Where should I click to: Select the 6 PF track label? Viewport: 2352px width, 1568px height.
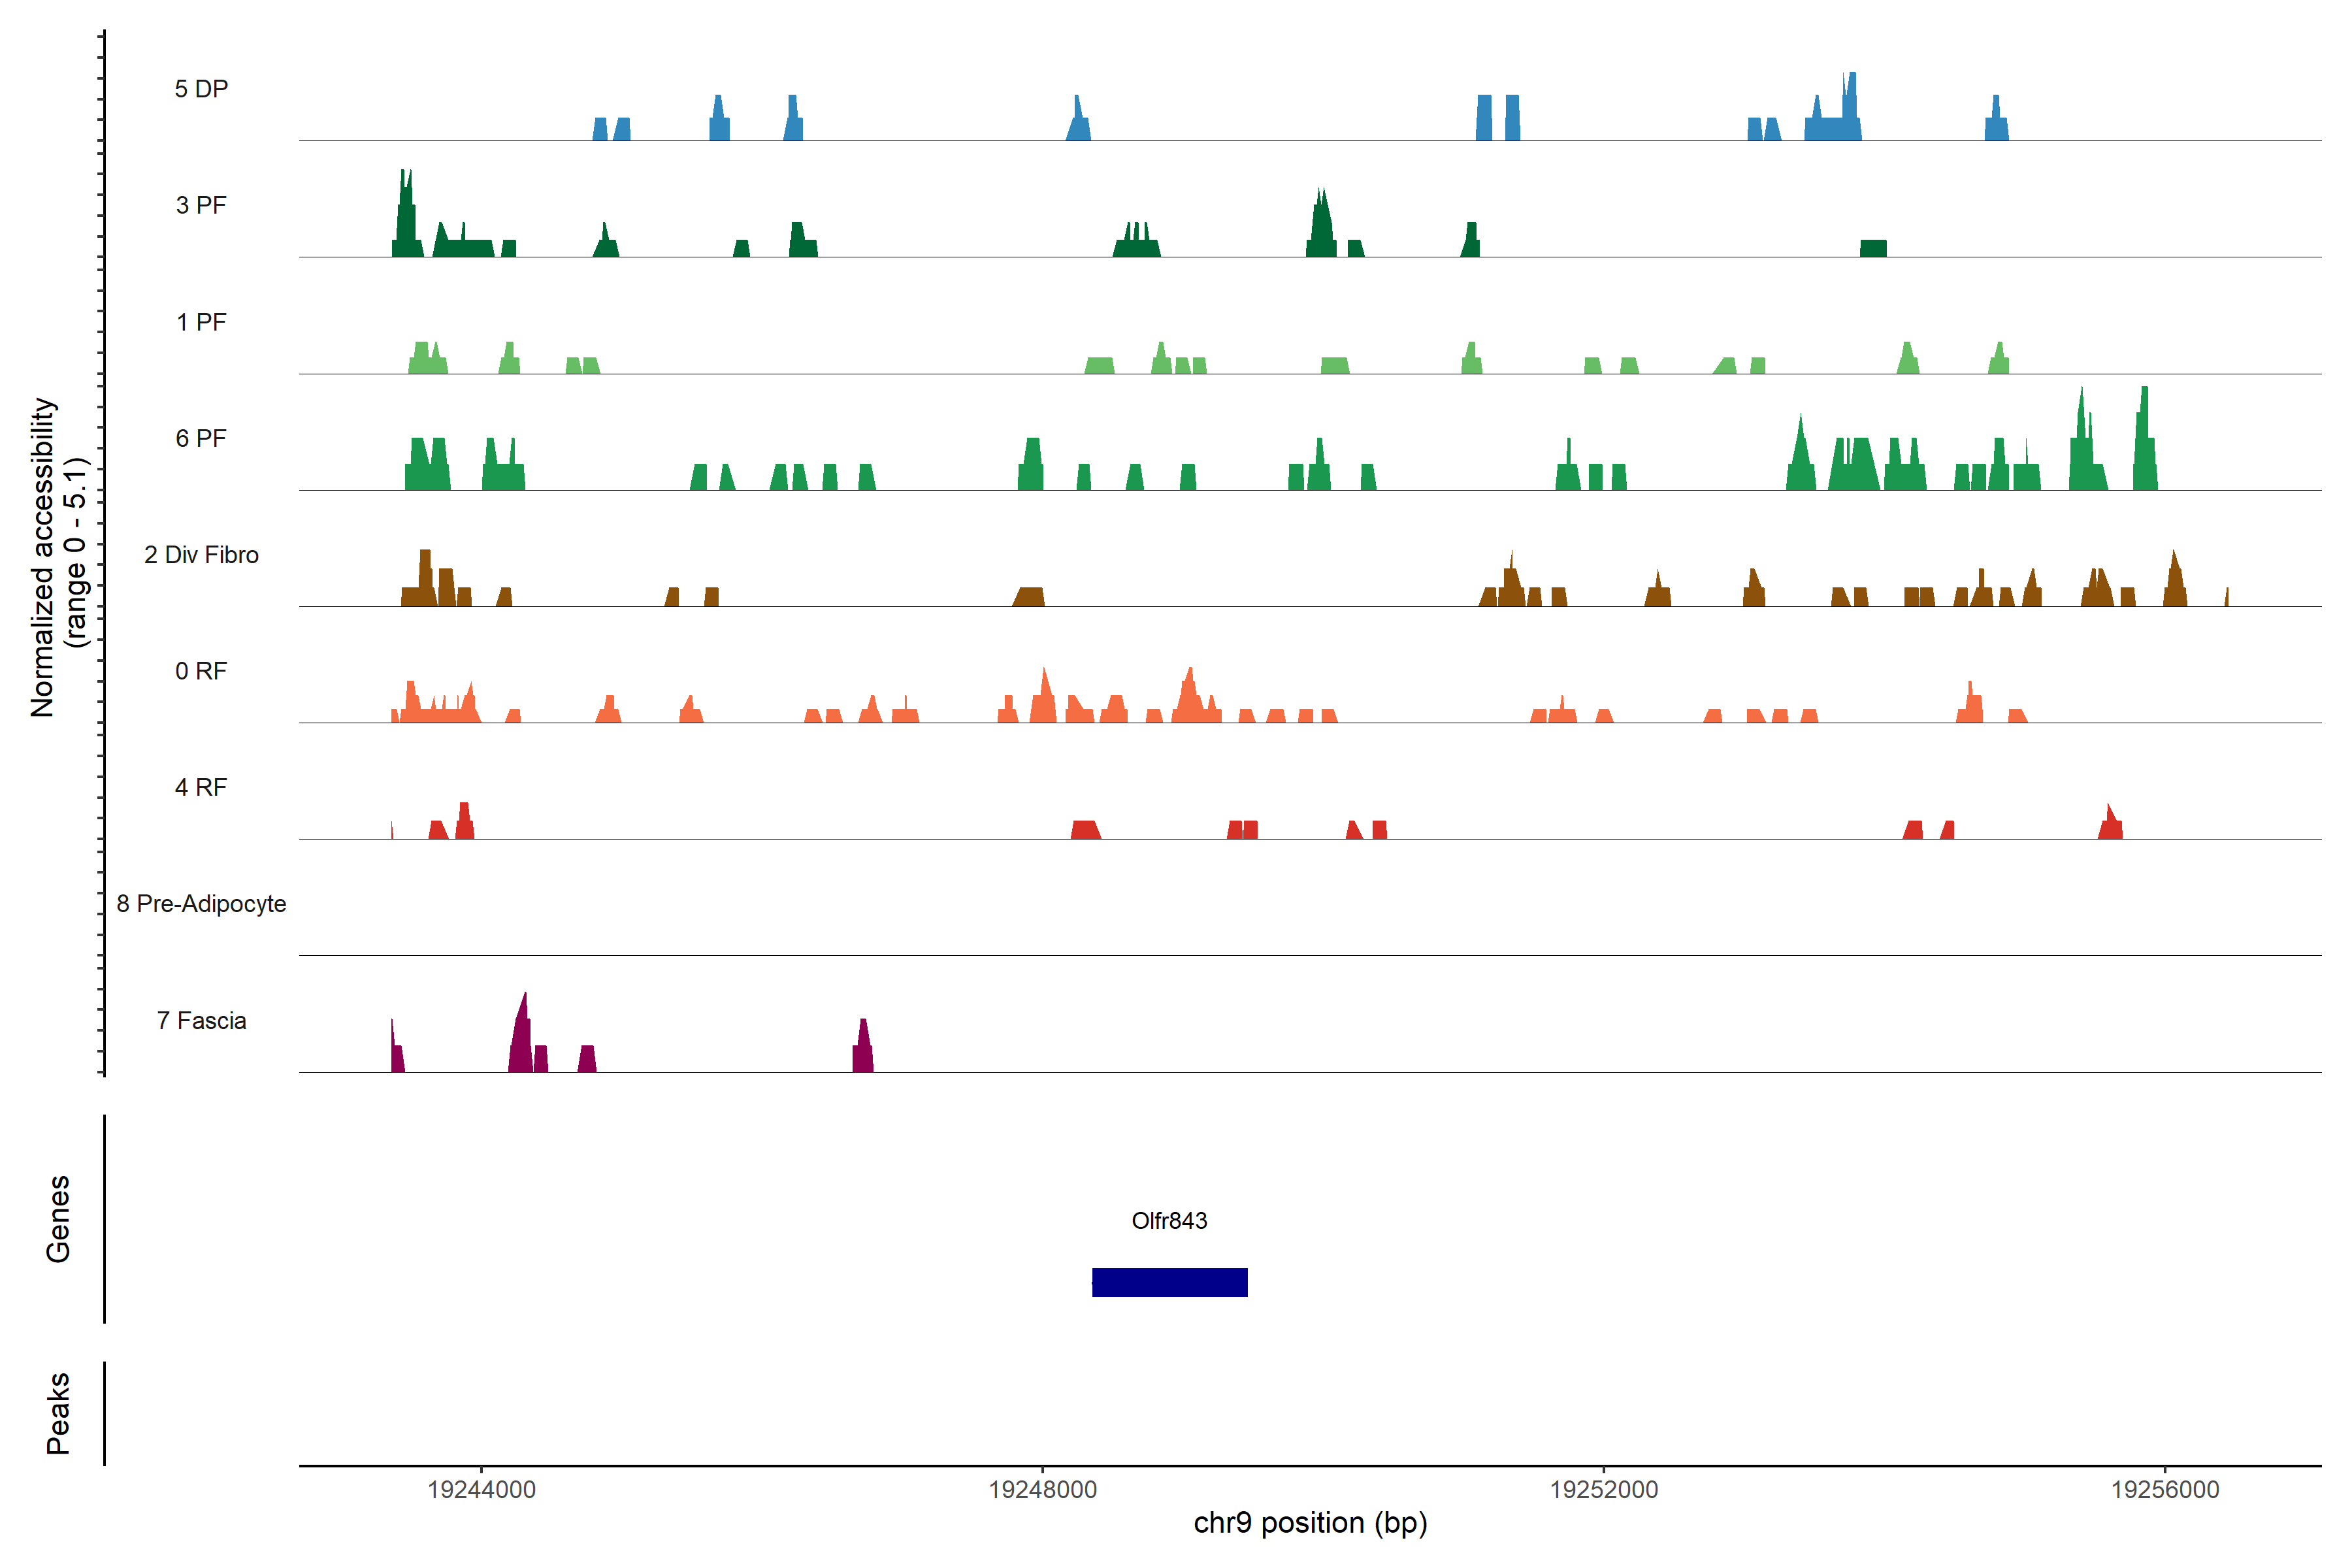[x=201, y=438]
